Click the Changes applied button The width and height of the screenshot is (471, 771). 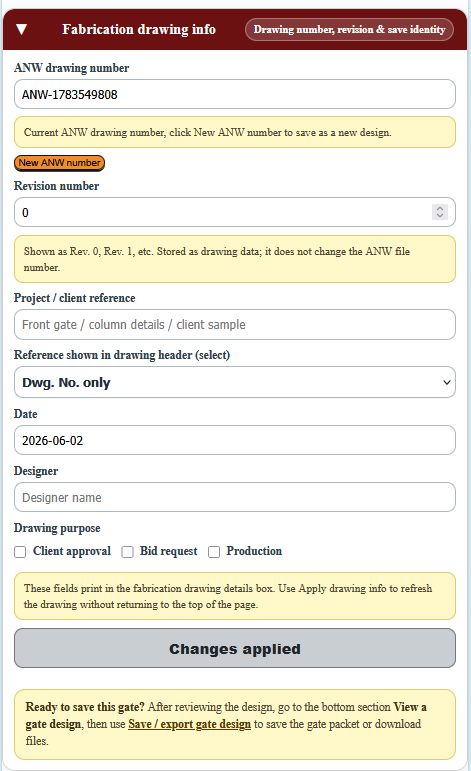tap(235, 648)
